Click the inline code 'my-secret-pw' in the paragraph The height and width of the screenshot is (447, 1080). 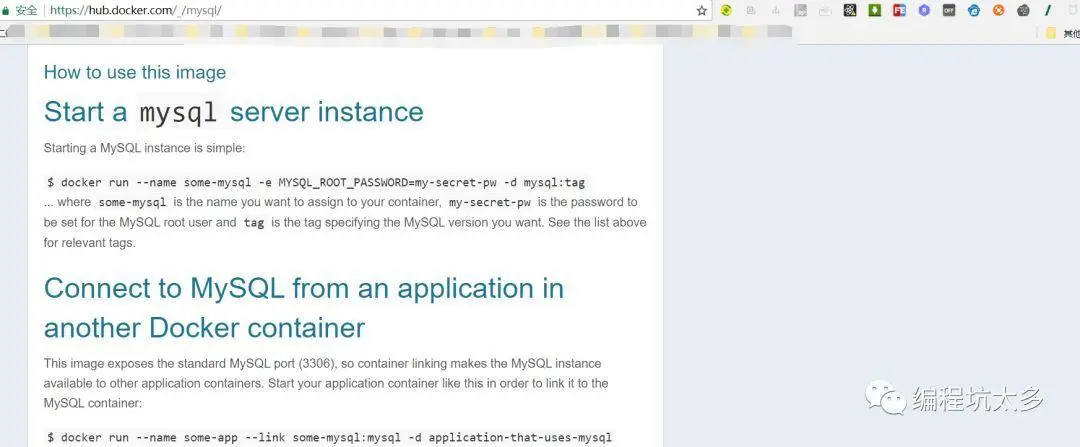point(490,202)
